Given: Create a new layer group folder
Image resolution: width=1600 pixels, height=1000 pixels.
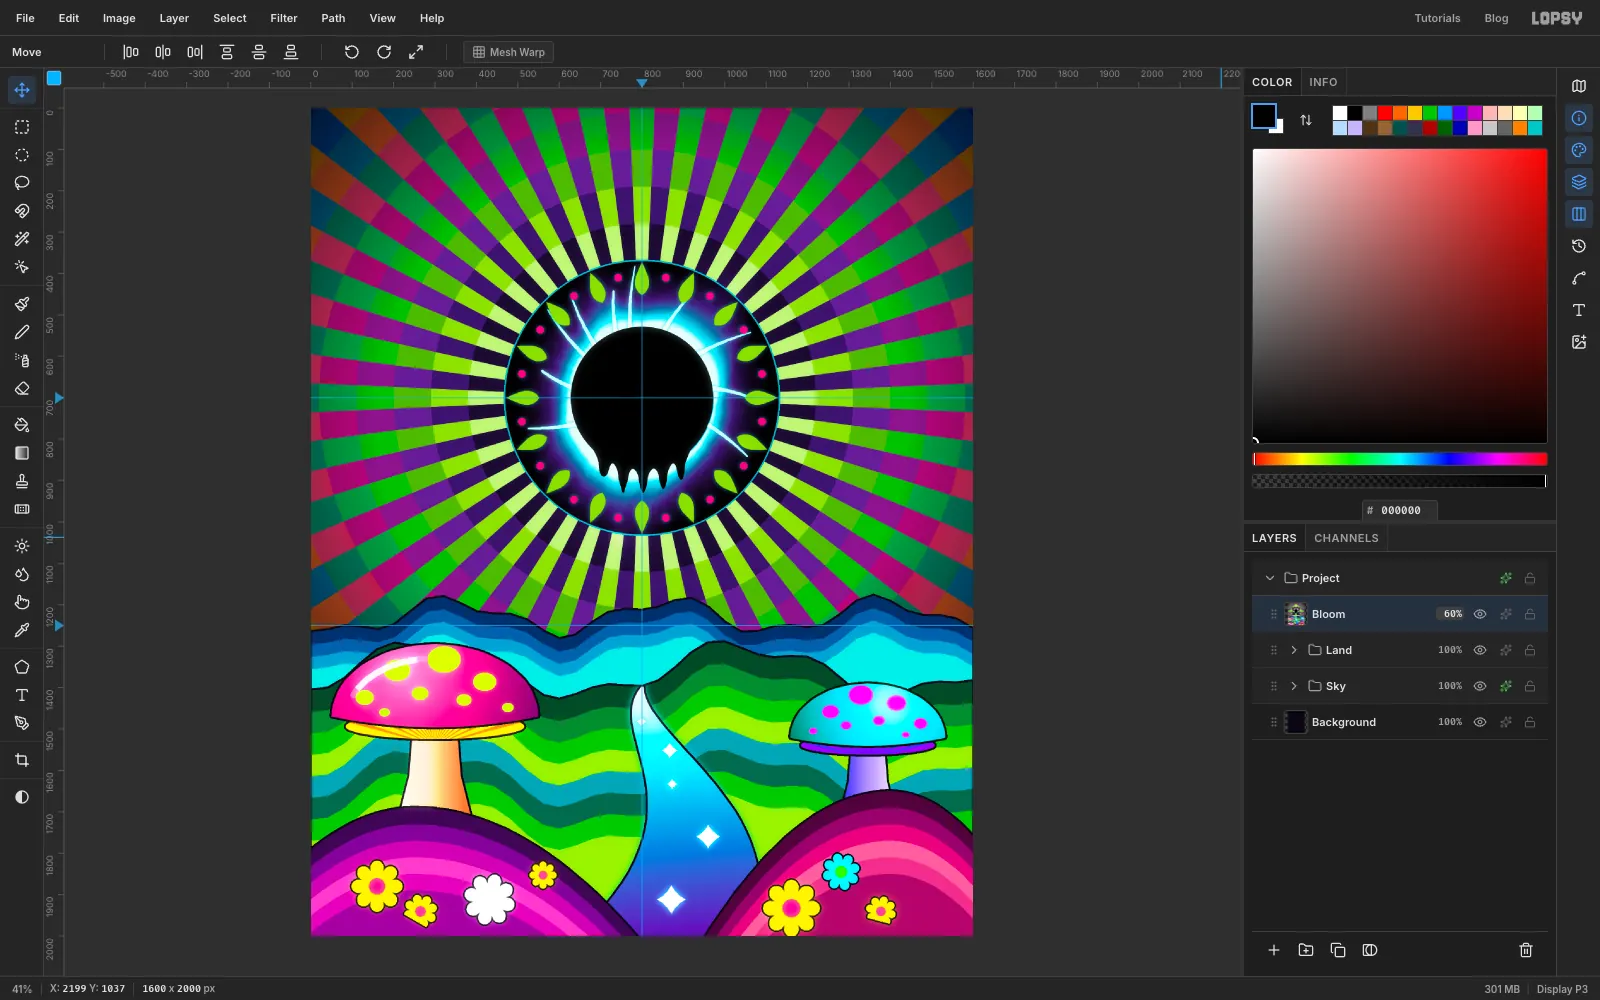Looking at the screenshot, I should [1306, 950].
